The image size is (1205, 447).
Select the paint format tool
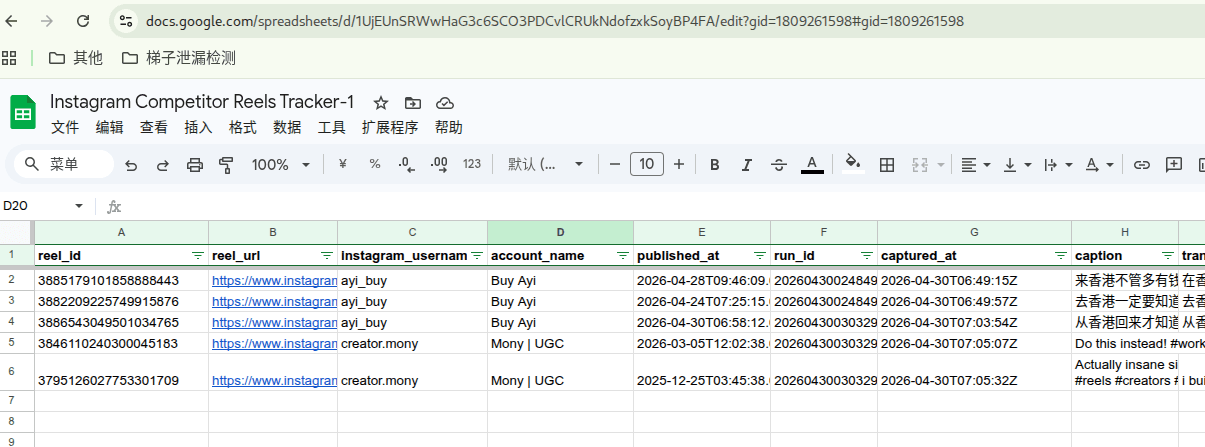pyautogui.click(x=226, y=165)
